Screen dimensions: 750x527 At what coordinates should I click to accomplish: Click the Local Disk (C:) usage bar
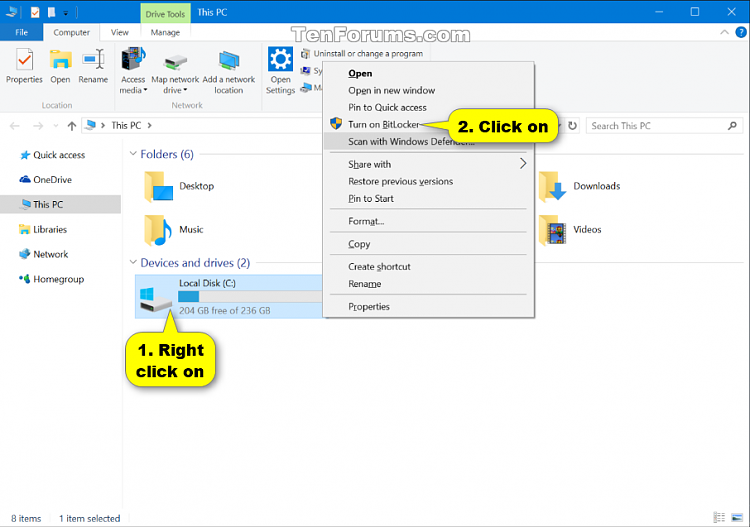coord(250,296)
